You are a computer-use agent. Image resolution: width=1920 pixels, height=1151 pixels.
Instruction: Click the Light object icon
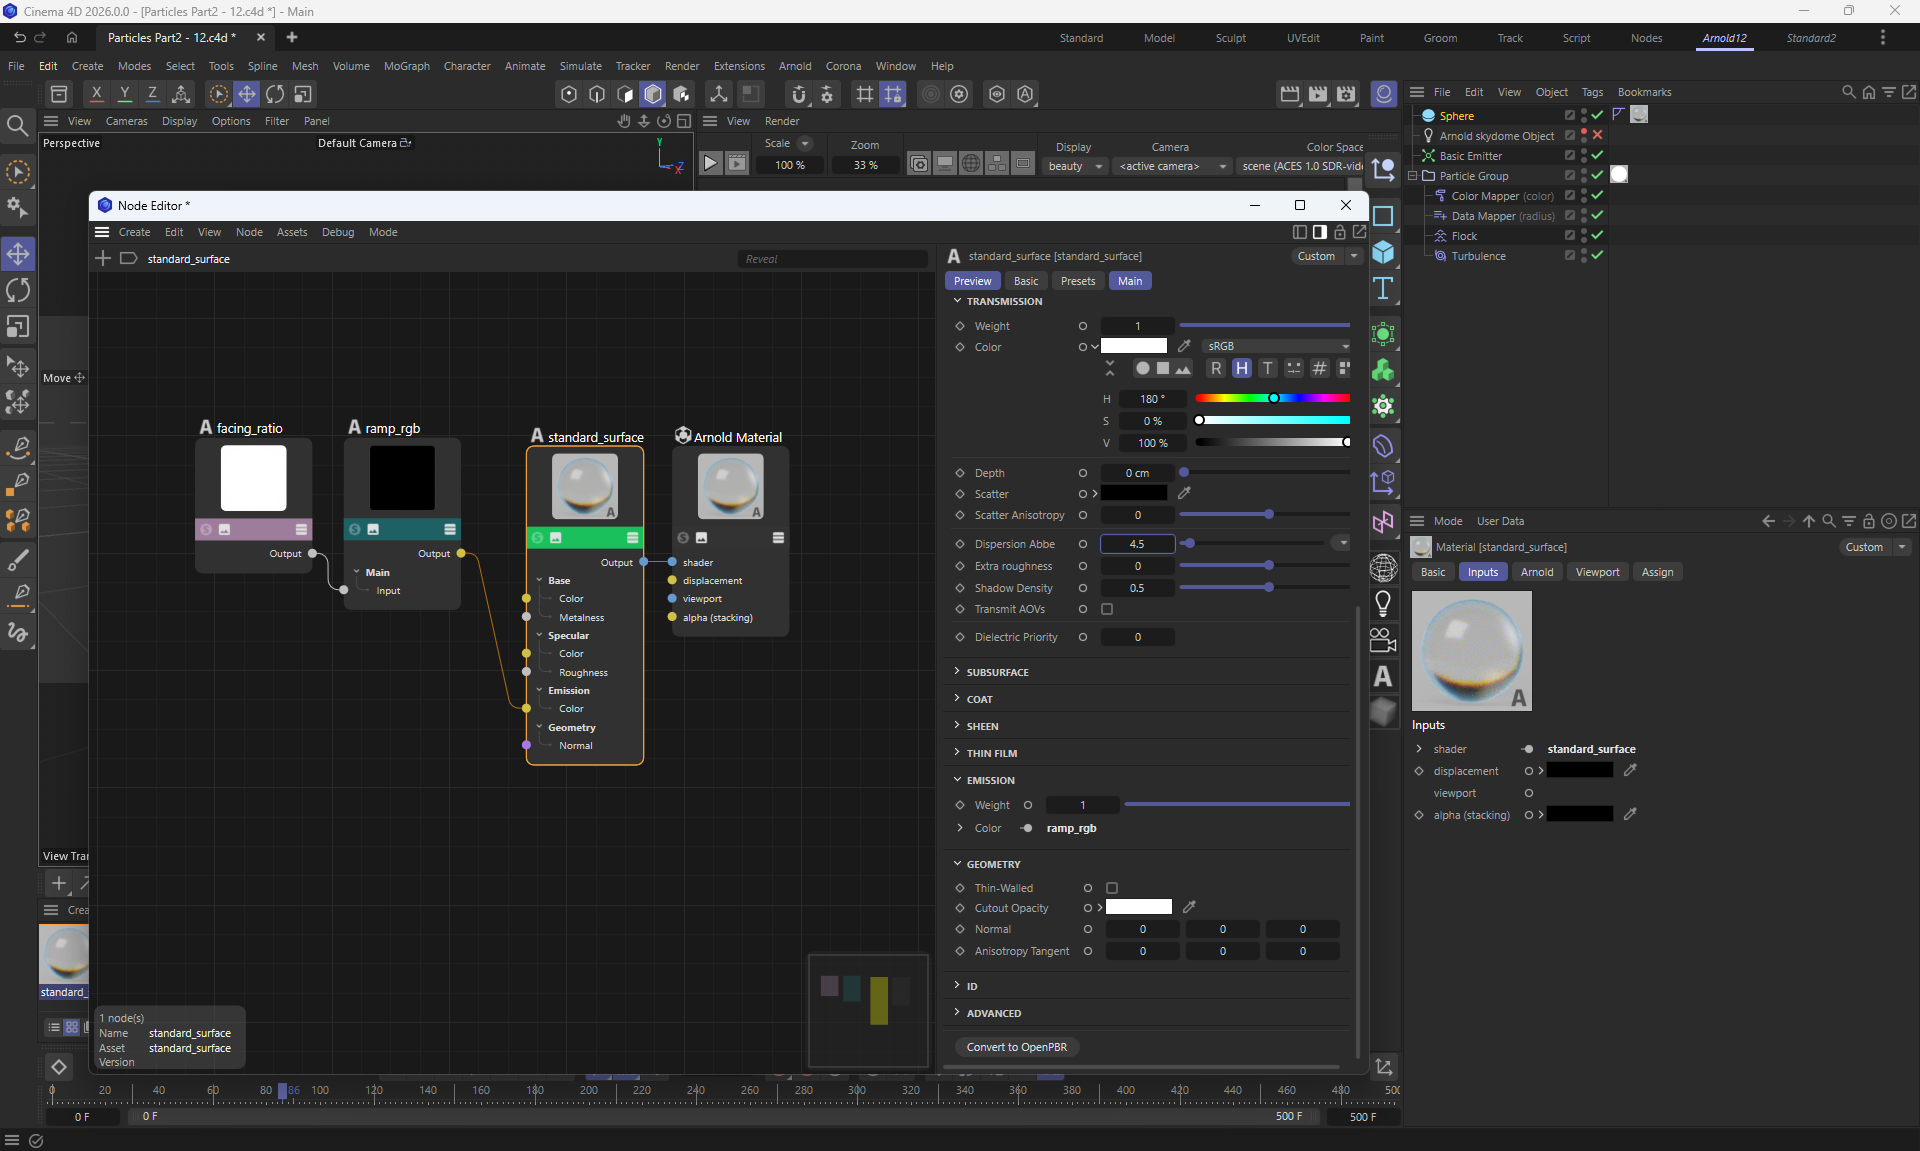click(1383, 603)
